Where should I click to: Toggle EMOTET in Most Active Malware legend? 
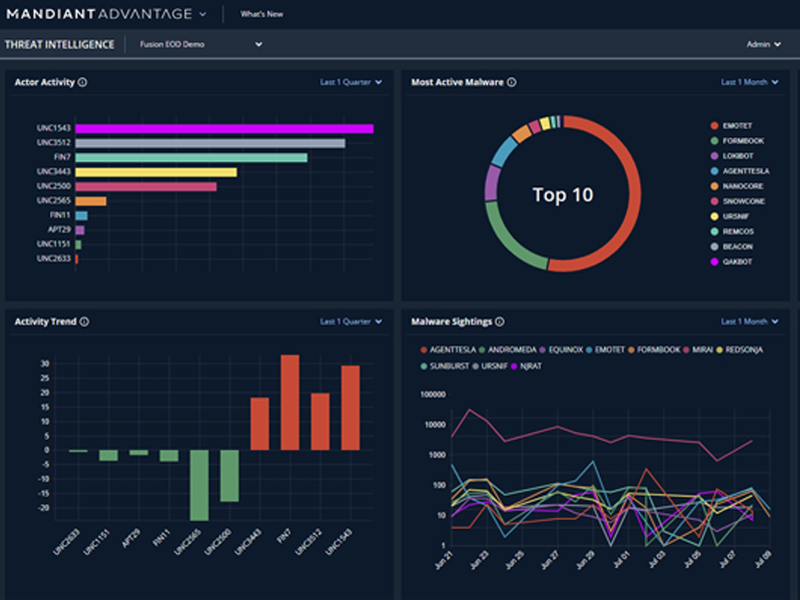(x=732, y=126)
